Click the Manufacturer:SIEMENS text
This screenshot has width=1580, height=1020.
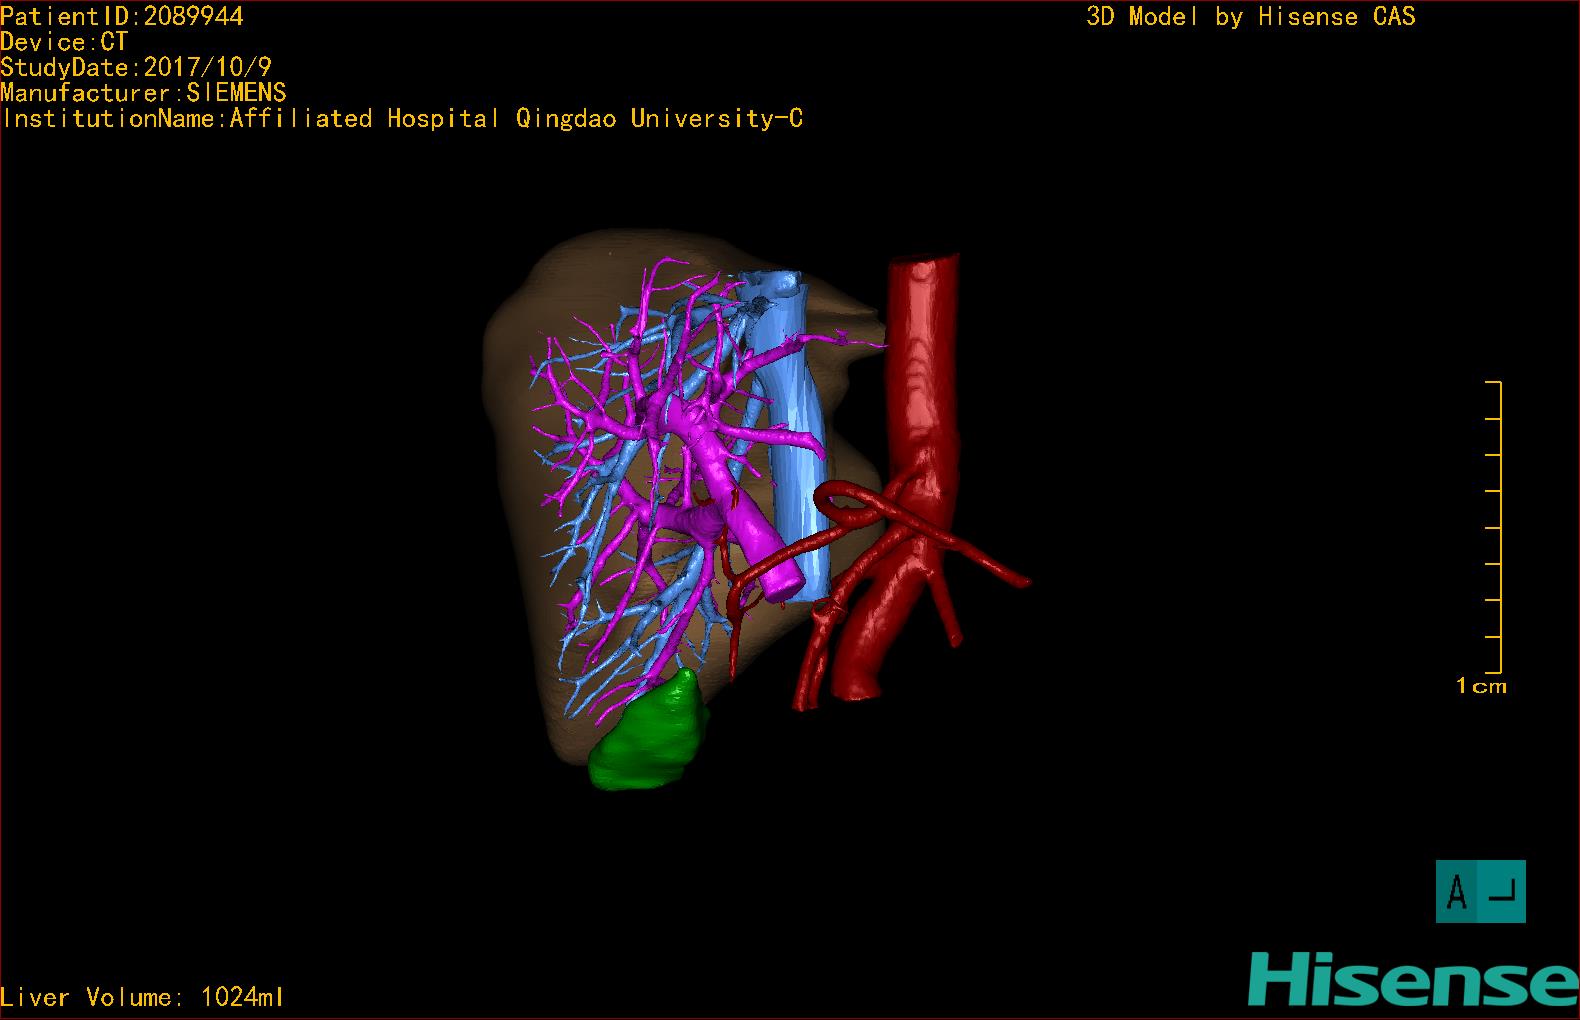coord(143,93)
